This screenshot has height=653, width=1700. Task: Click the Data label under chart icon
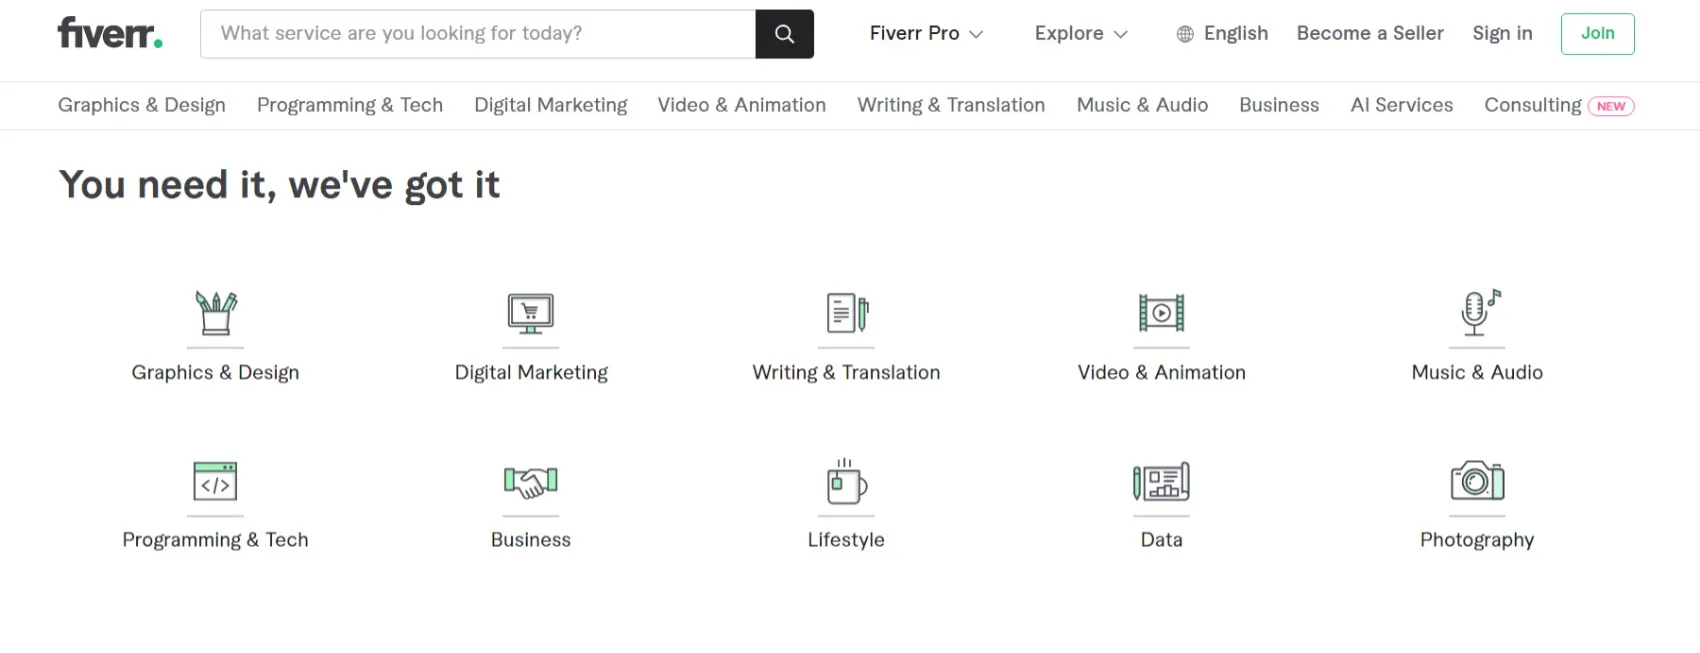1162,540
